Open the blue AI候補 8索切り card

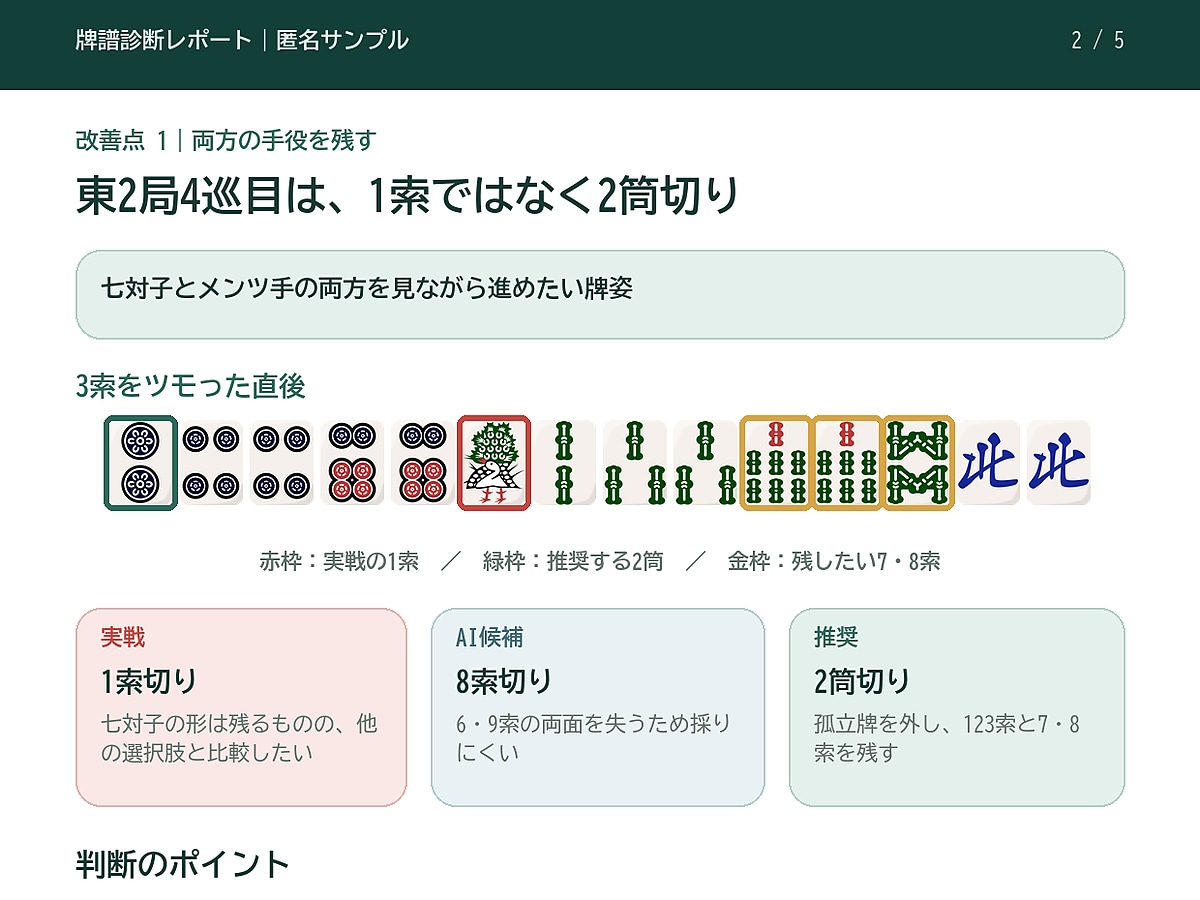point(598,707)
